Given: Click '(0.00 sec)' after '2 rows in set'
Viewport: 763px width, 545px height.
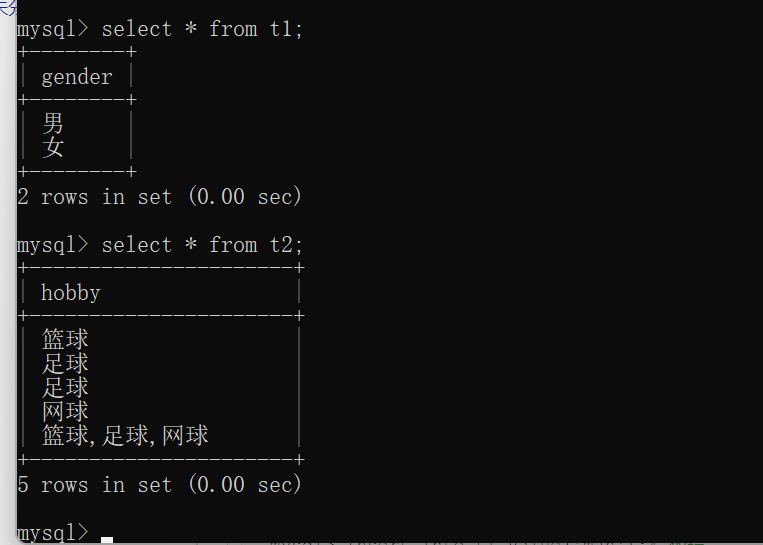Looking at the screenshot, I should tap(245, 197).
